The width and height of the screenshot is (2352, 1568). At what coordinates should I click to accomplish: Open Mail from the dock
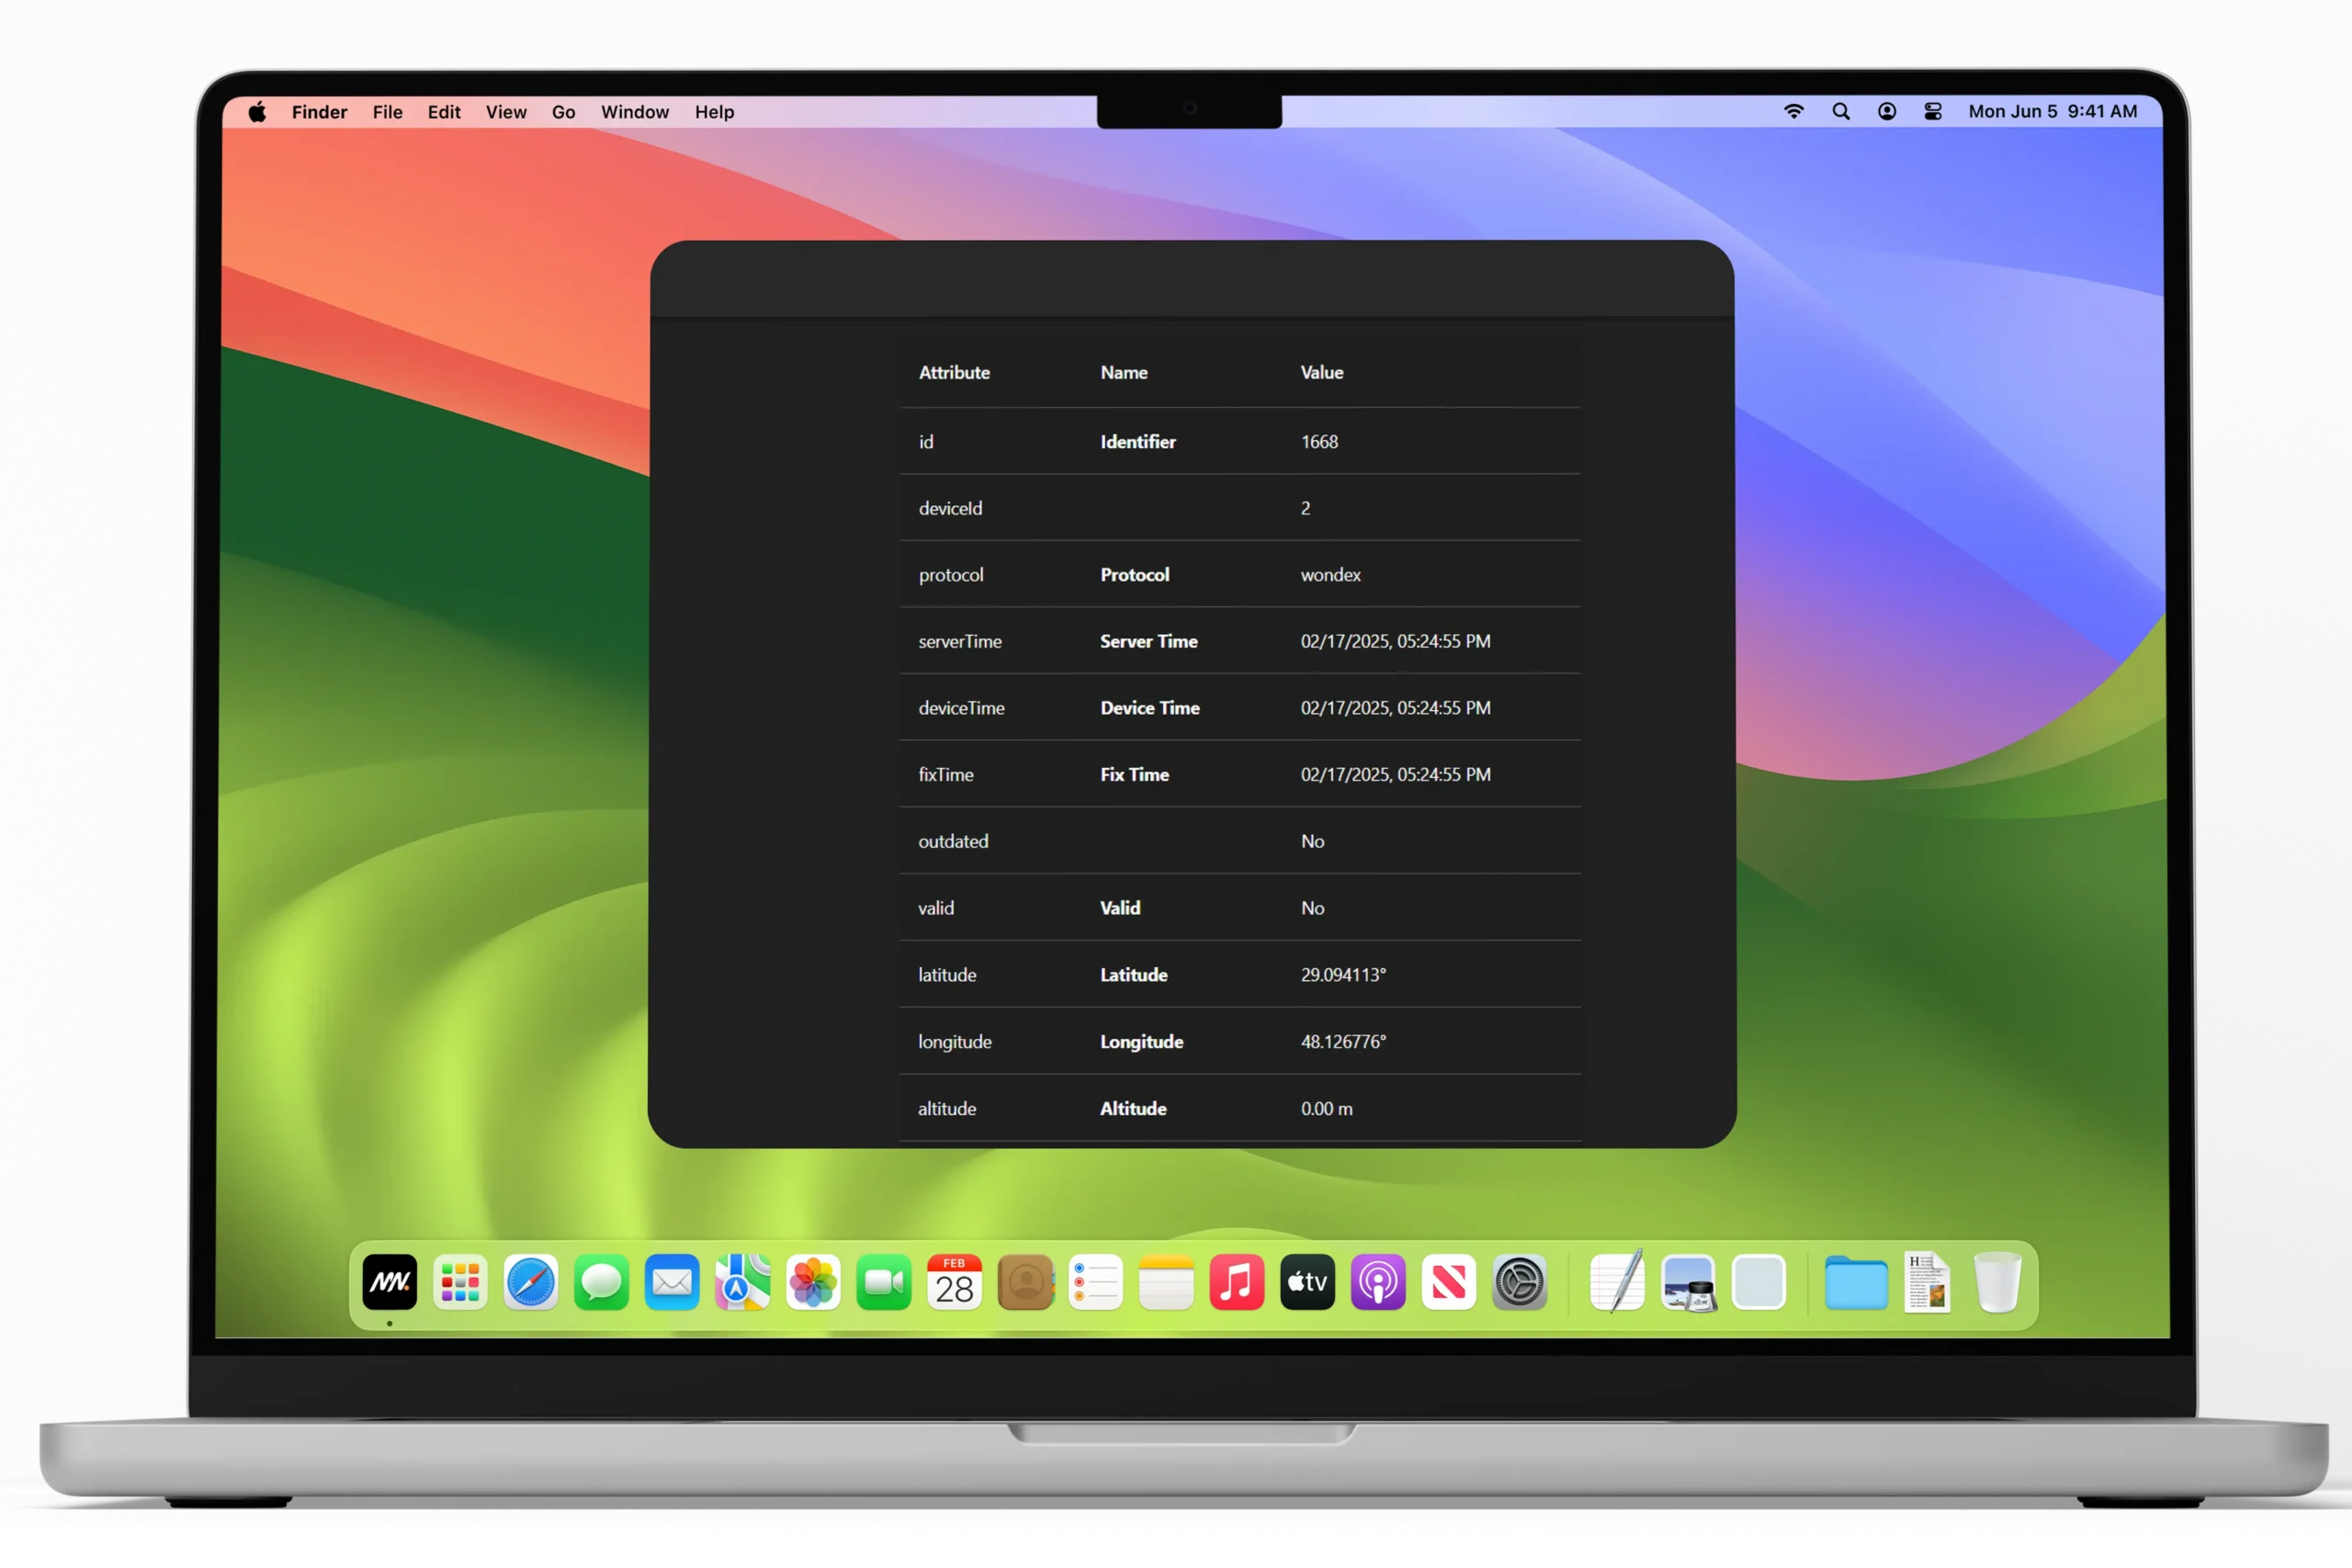coord(672,1281)
